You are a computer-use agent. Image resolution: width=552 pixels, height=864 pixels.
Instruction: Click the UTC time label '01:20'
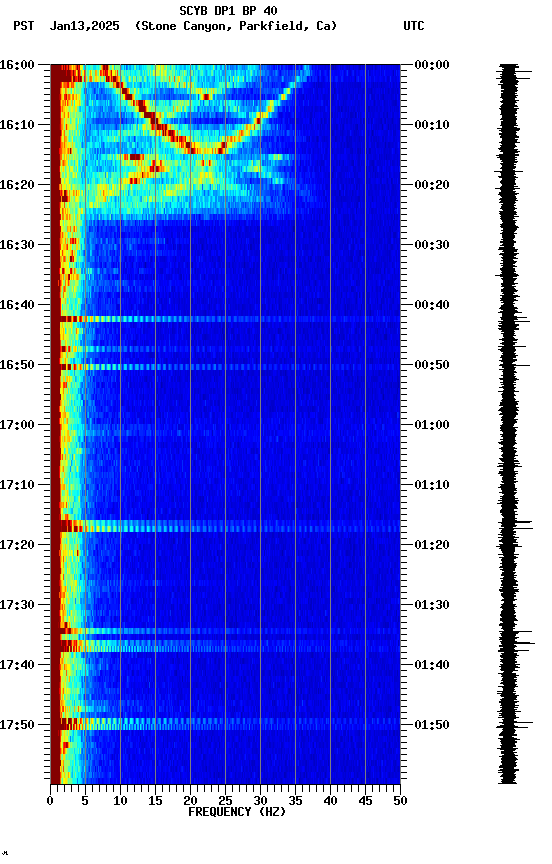(432, 546)
